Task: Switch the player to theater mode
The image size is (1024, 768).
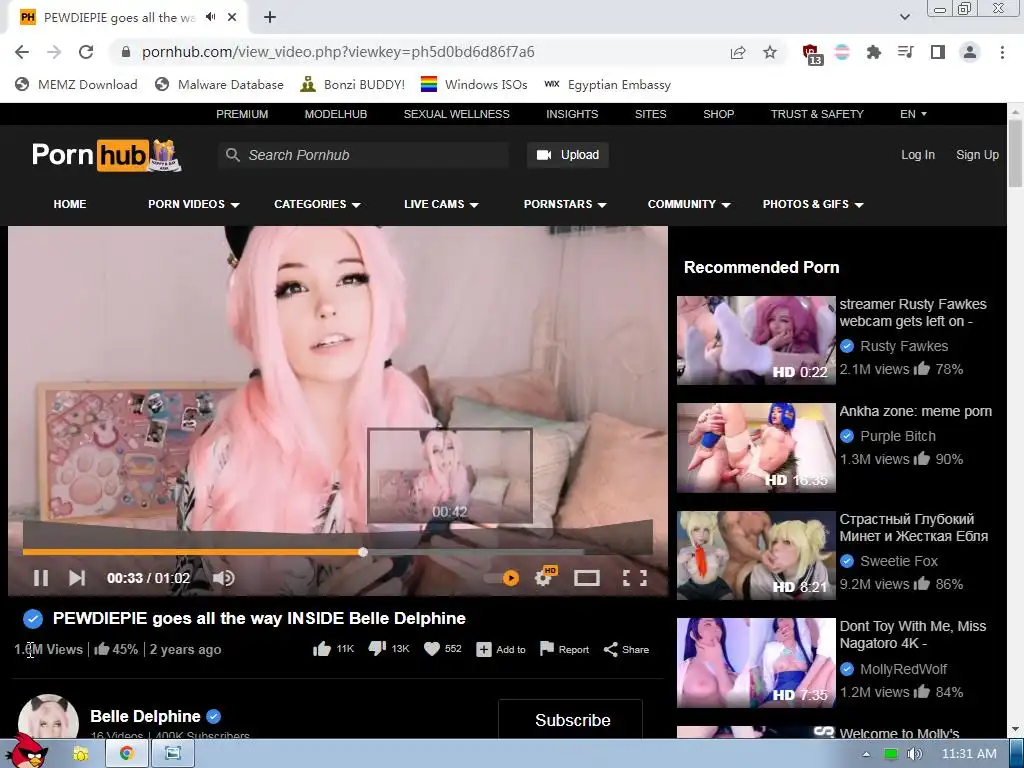Action: click(586, 578)
